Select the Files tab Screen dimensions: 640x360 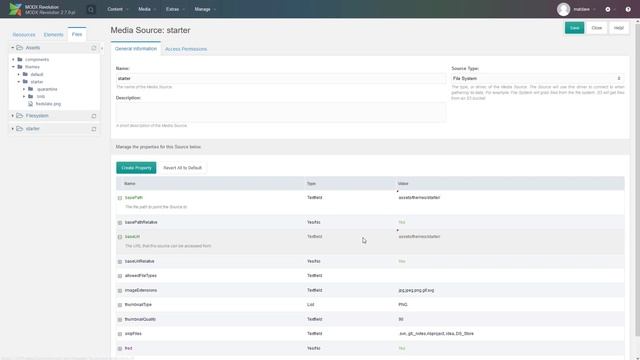77,34
